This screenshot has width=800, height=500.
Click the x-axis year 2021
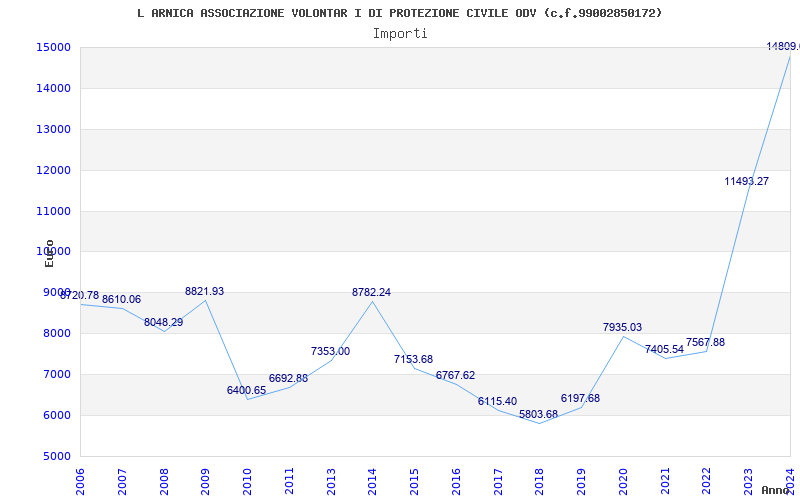point(665,482)
